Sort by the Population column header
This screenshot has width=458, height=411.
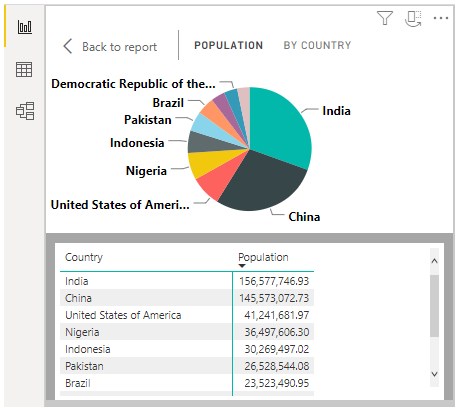click(263, 257)
